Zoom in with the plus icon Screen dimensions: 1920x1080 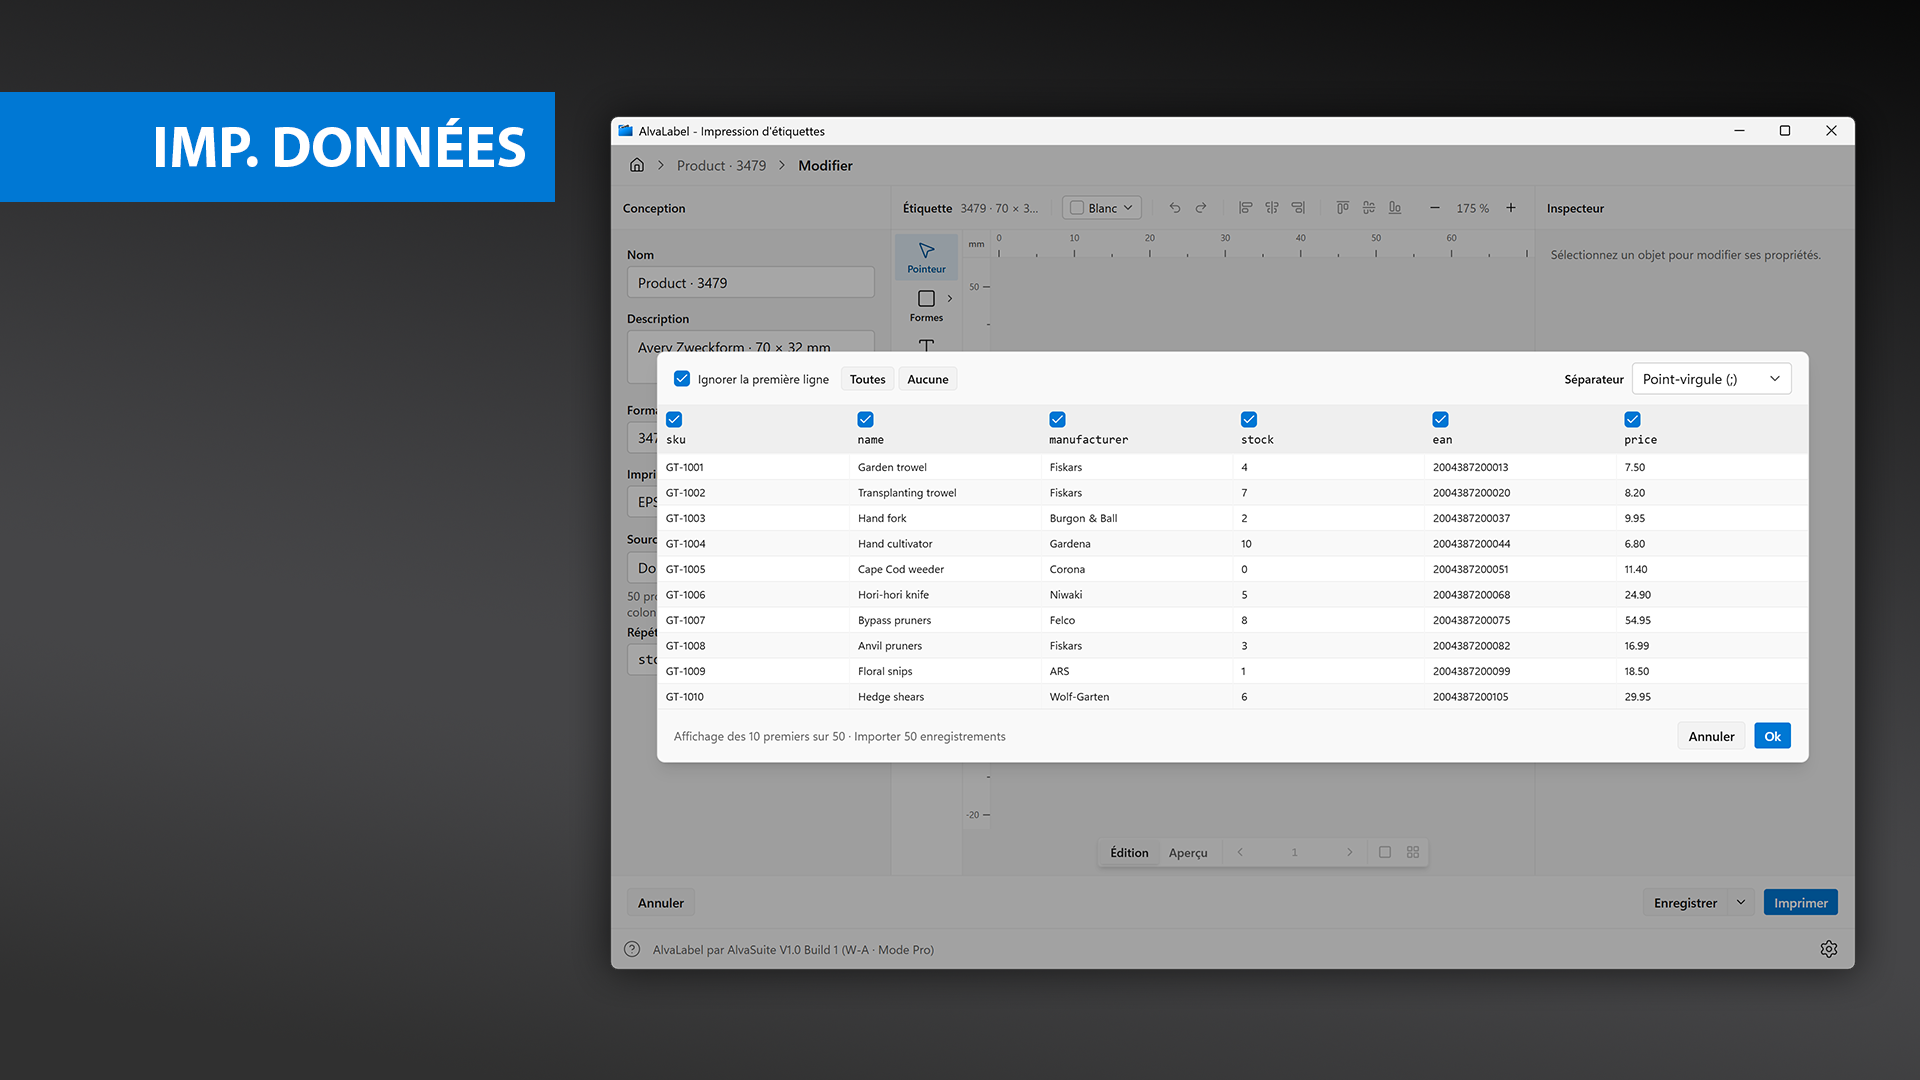pyautogui.click(x=1511, y=208)
